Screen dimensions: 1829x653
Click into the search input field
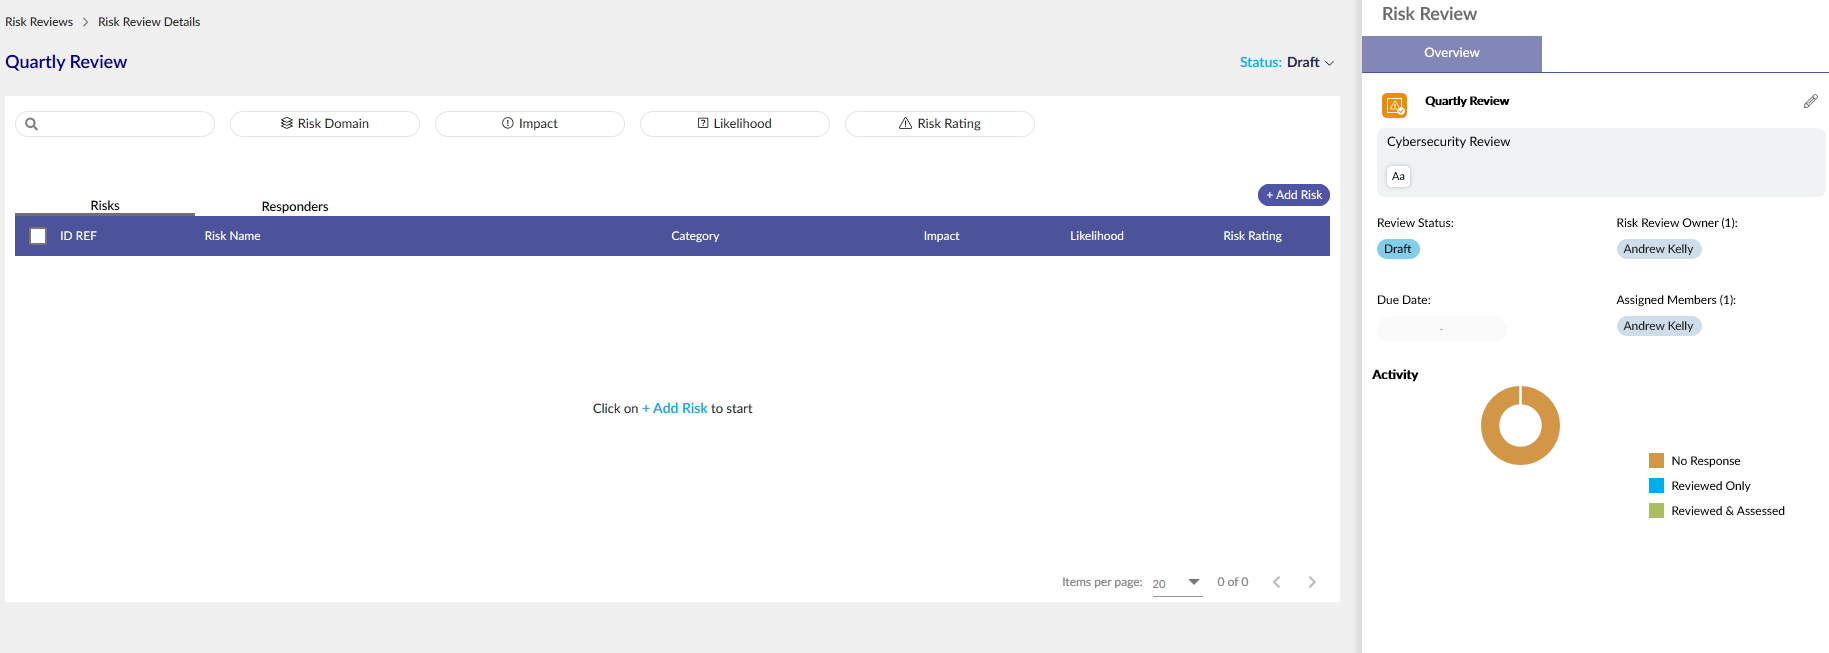tap(115, 124)
